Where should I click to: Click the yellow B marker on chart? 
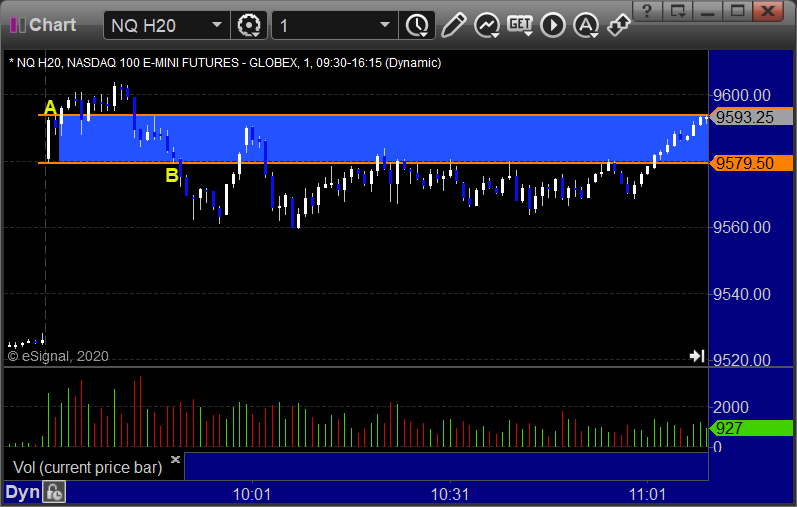[172, 175]
